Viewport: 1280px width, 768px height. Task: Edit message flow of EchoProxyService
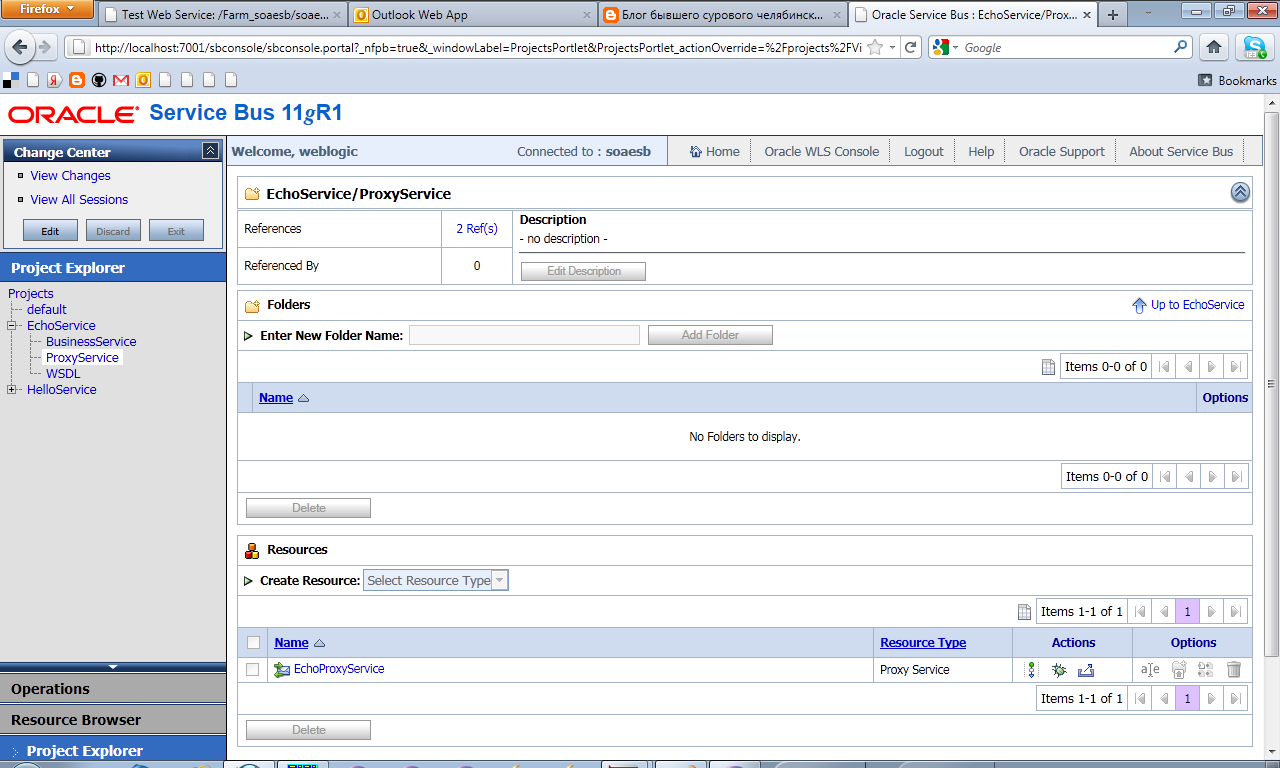(1032, 670)
